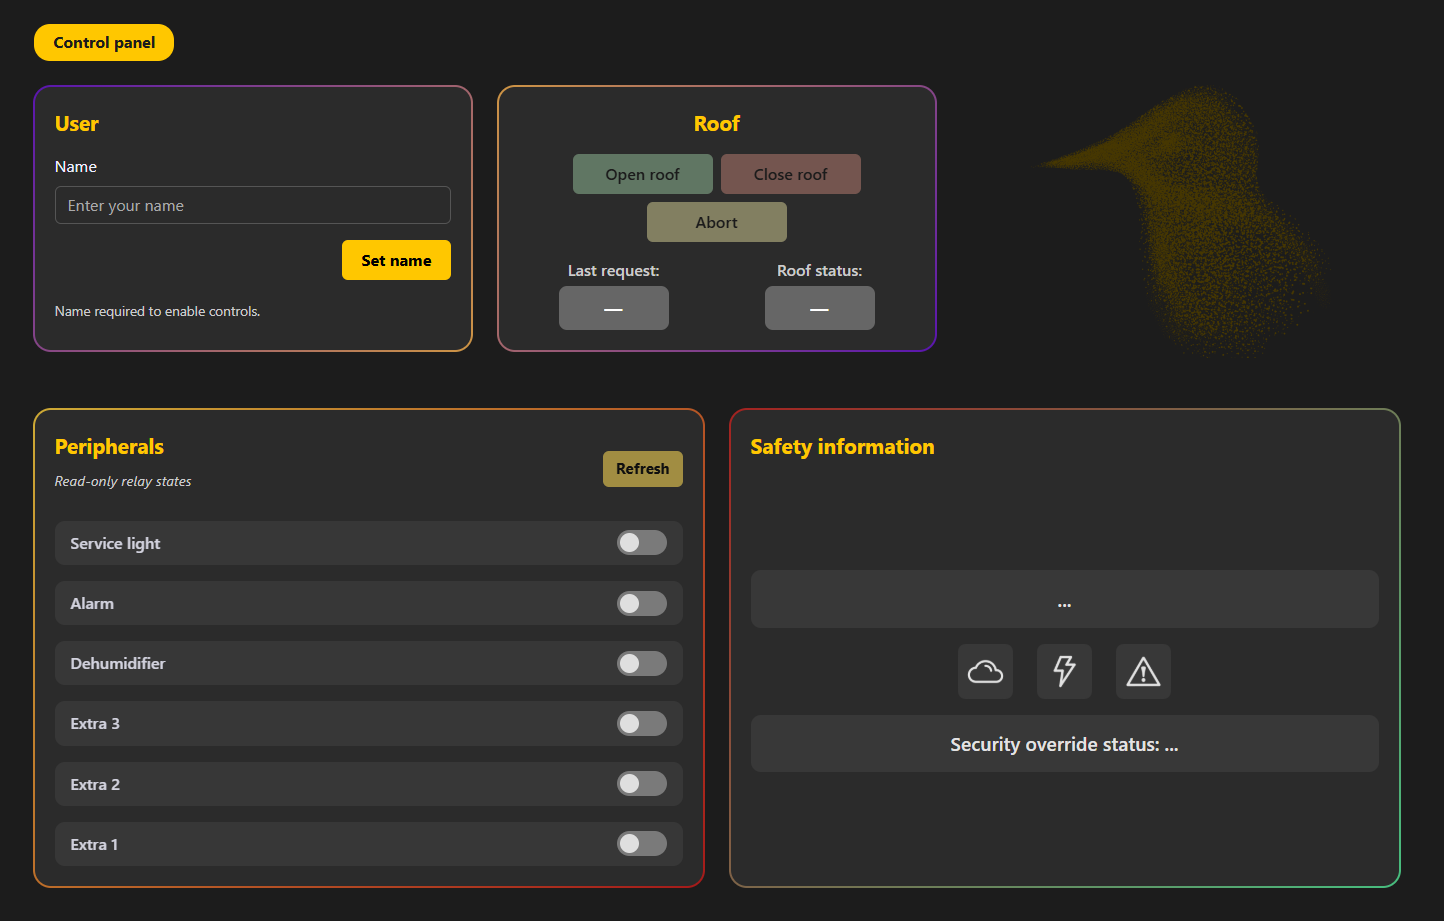This screenshot has height=921, width=1444.
Task: Select the lightning safety icon
Action: (1064, 671)
